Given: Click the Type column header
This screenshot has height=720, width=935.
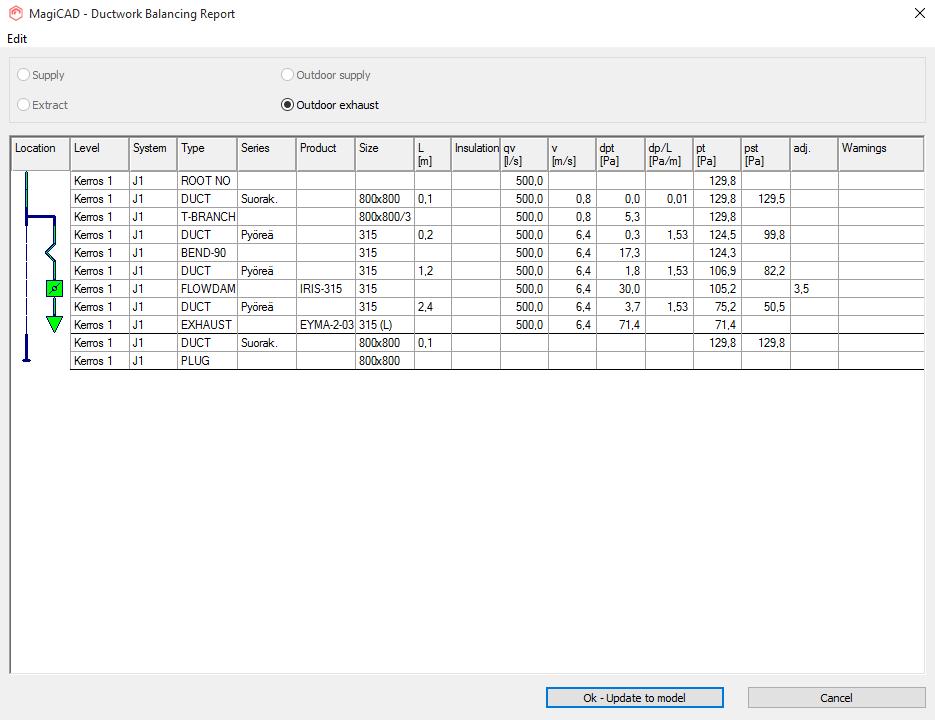Looking at the screenshot, I should (x=207, y=154).
